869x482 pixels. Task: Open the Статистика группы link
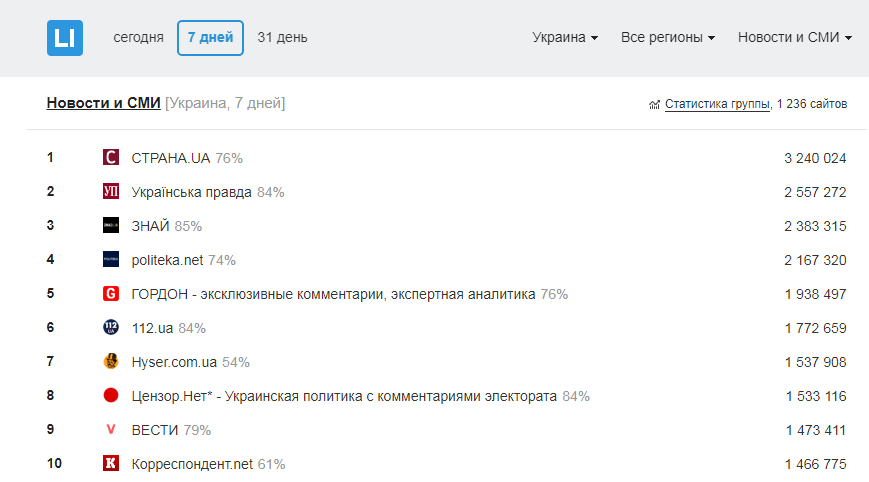coord(717,104)
